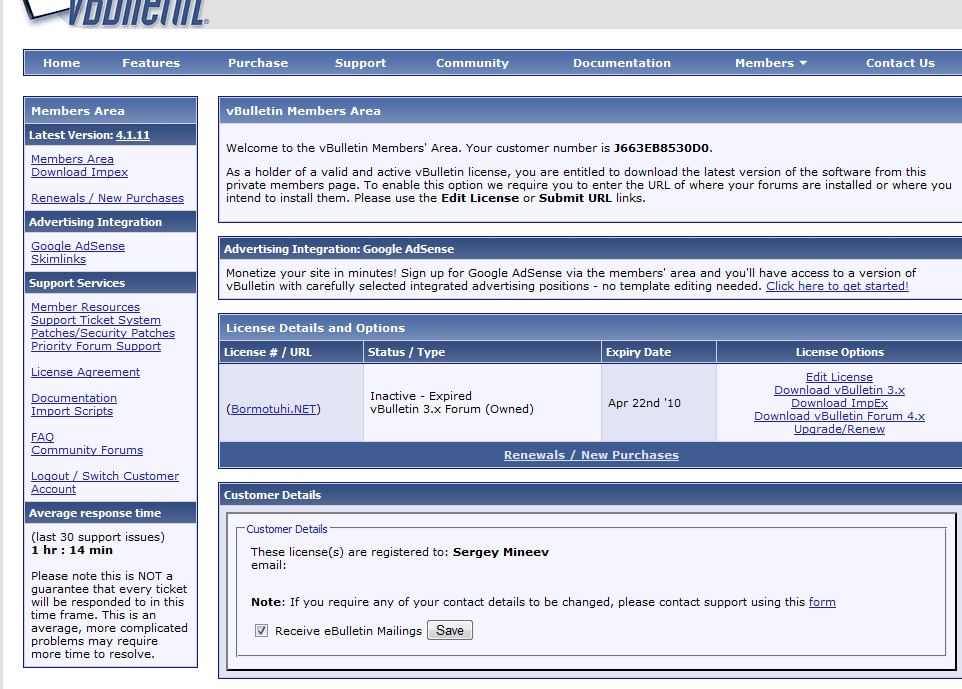Open the Support menu item
This screenshot has height=689, width=962.
tap(360, 63)
